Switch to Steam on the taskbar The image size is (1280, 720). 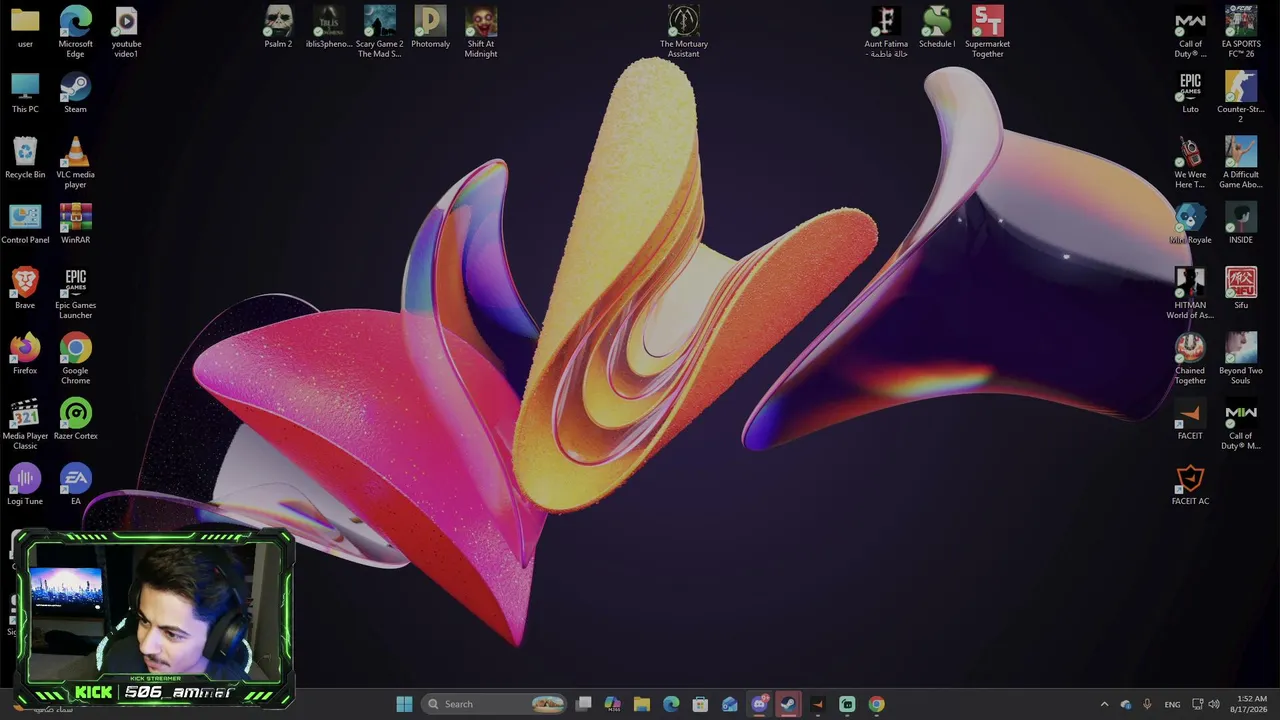[788, 704]
